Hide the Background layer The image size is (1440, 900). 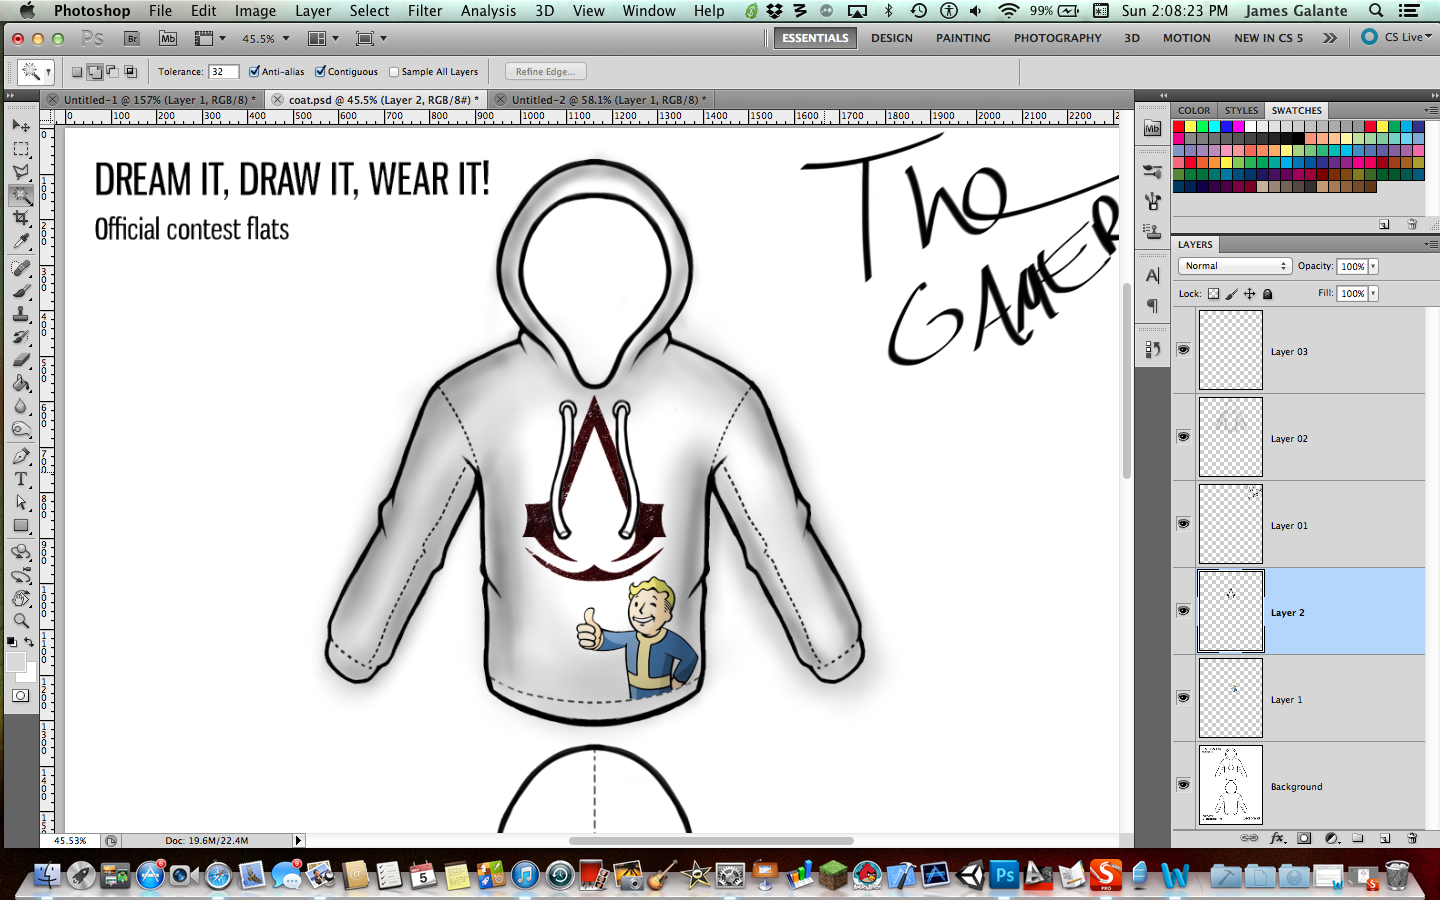[x=1184, y=785]
